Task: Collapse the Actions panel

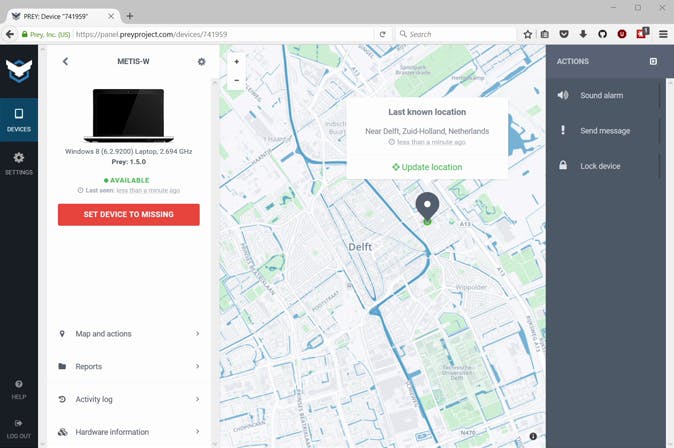Action: pyautogui.click(x=653, y=61)
